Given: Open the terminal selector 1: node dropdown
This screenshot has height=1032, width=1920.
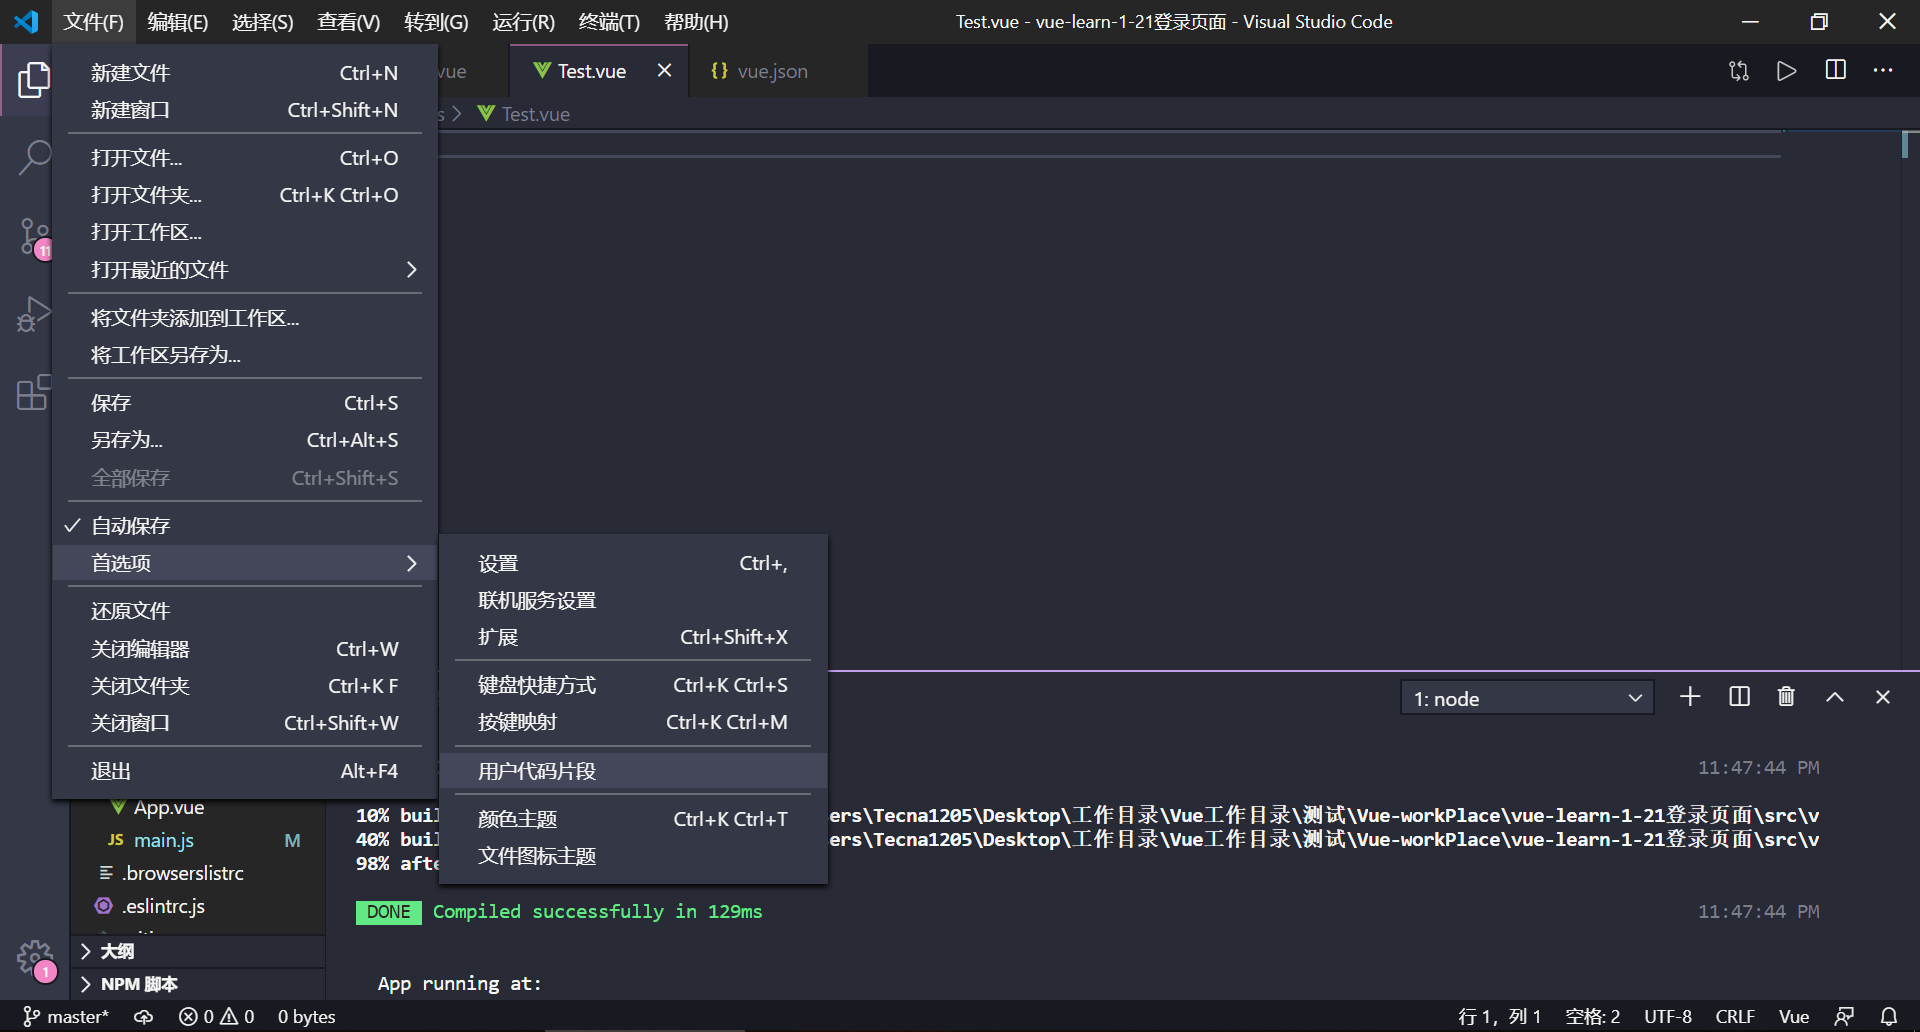Looking at the screenshot, I should coord(1527,699).
